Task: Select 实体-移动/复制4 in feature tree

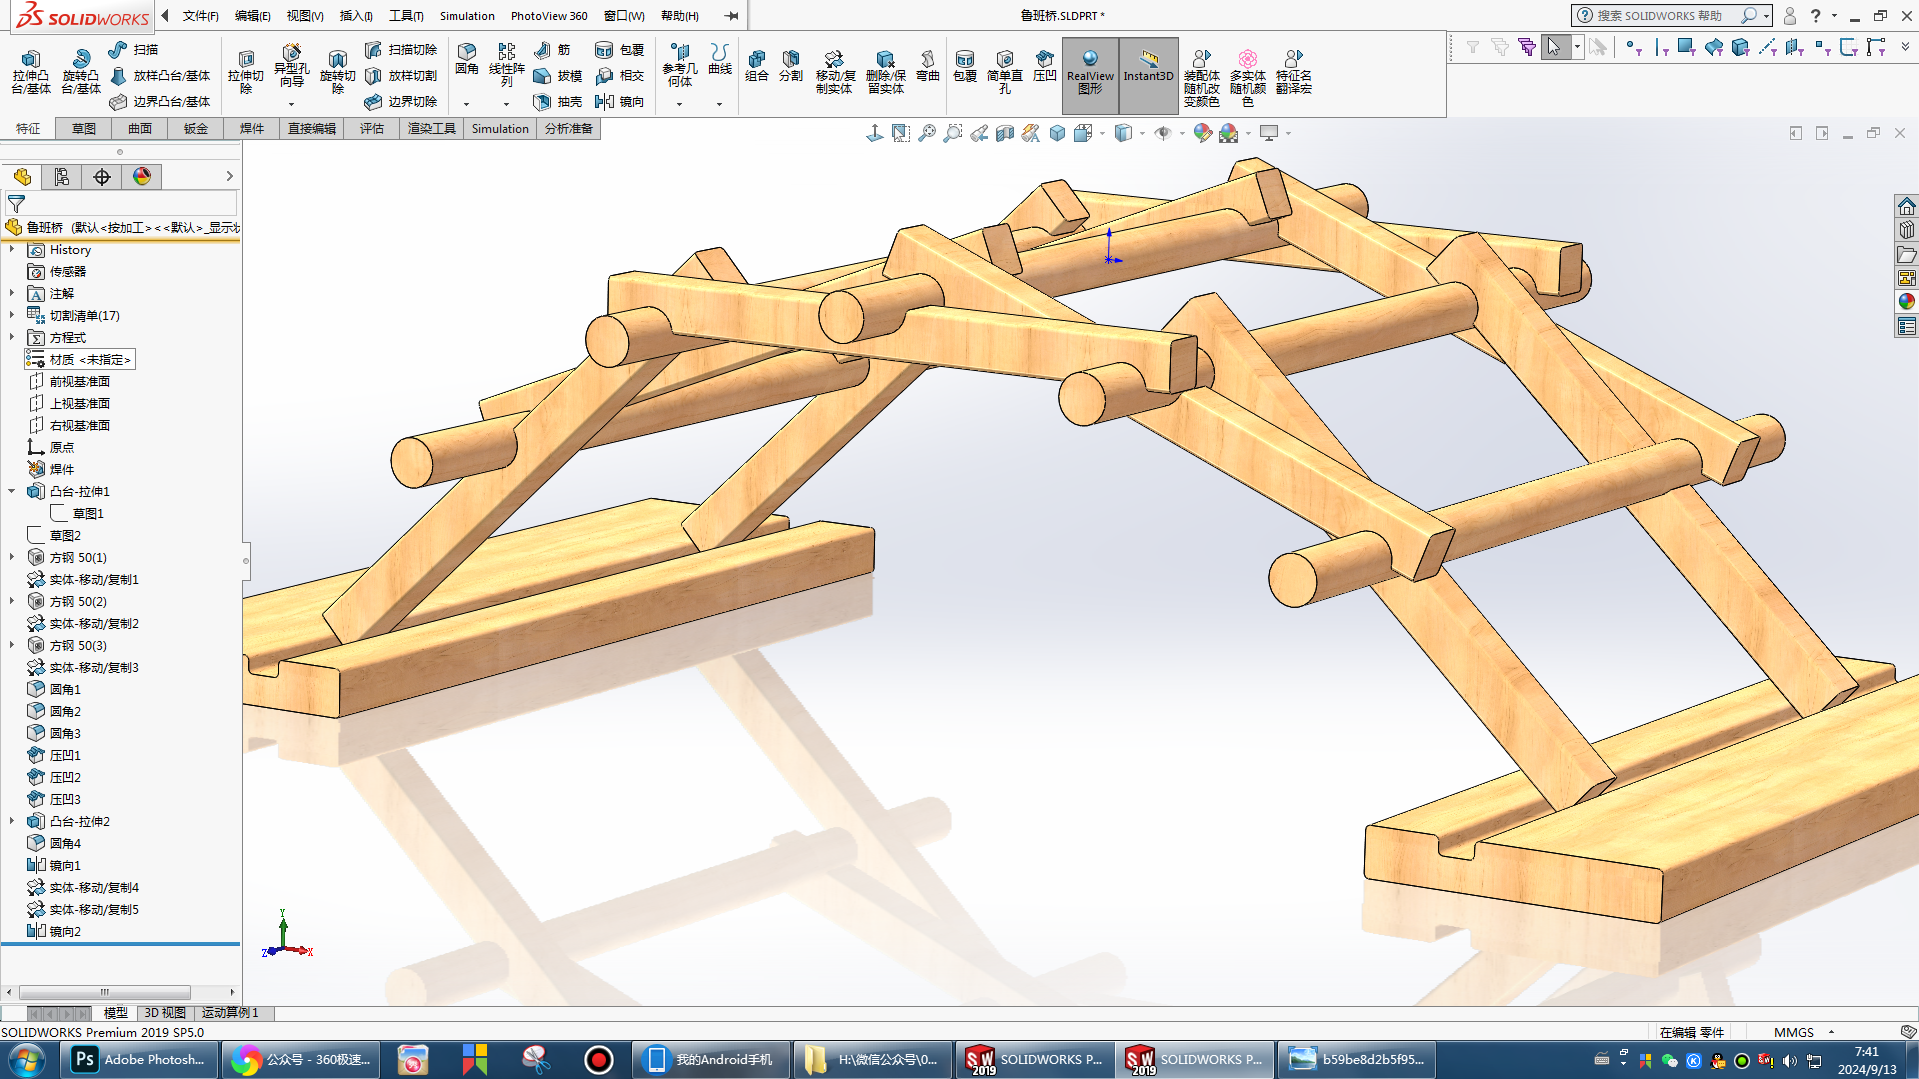Action: (83, 887)
